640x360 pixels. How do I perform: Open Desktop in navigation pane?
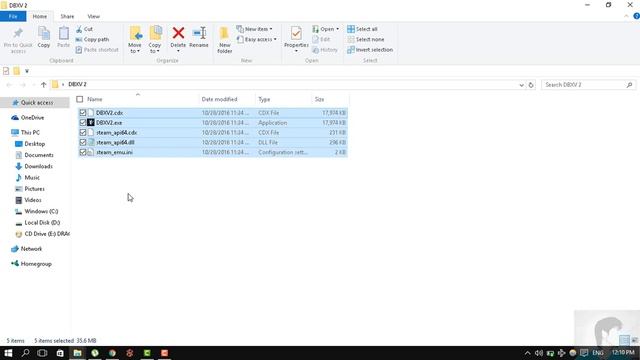[x=34, y=144]
